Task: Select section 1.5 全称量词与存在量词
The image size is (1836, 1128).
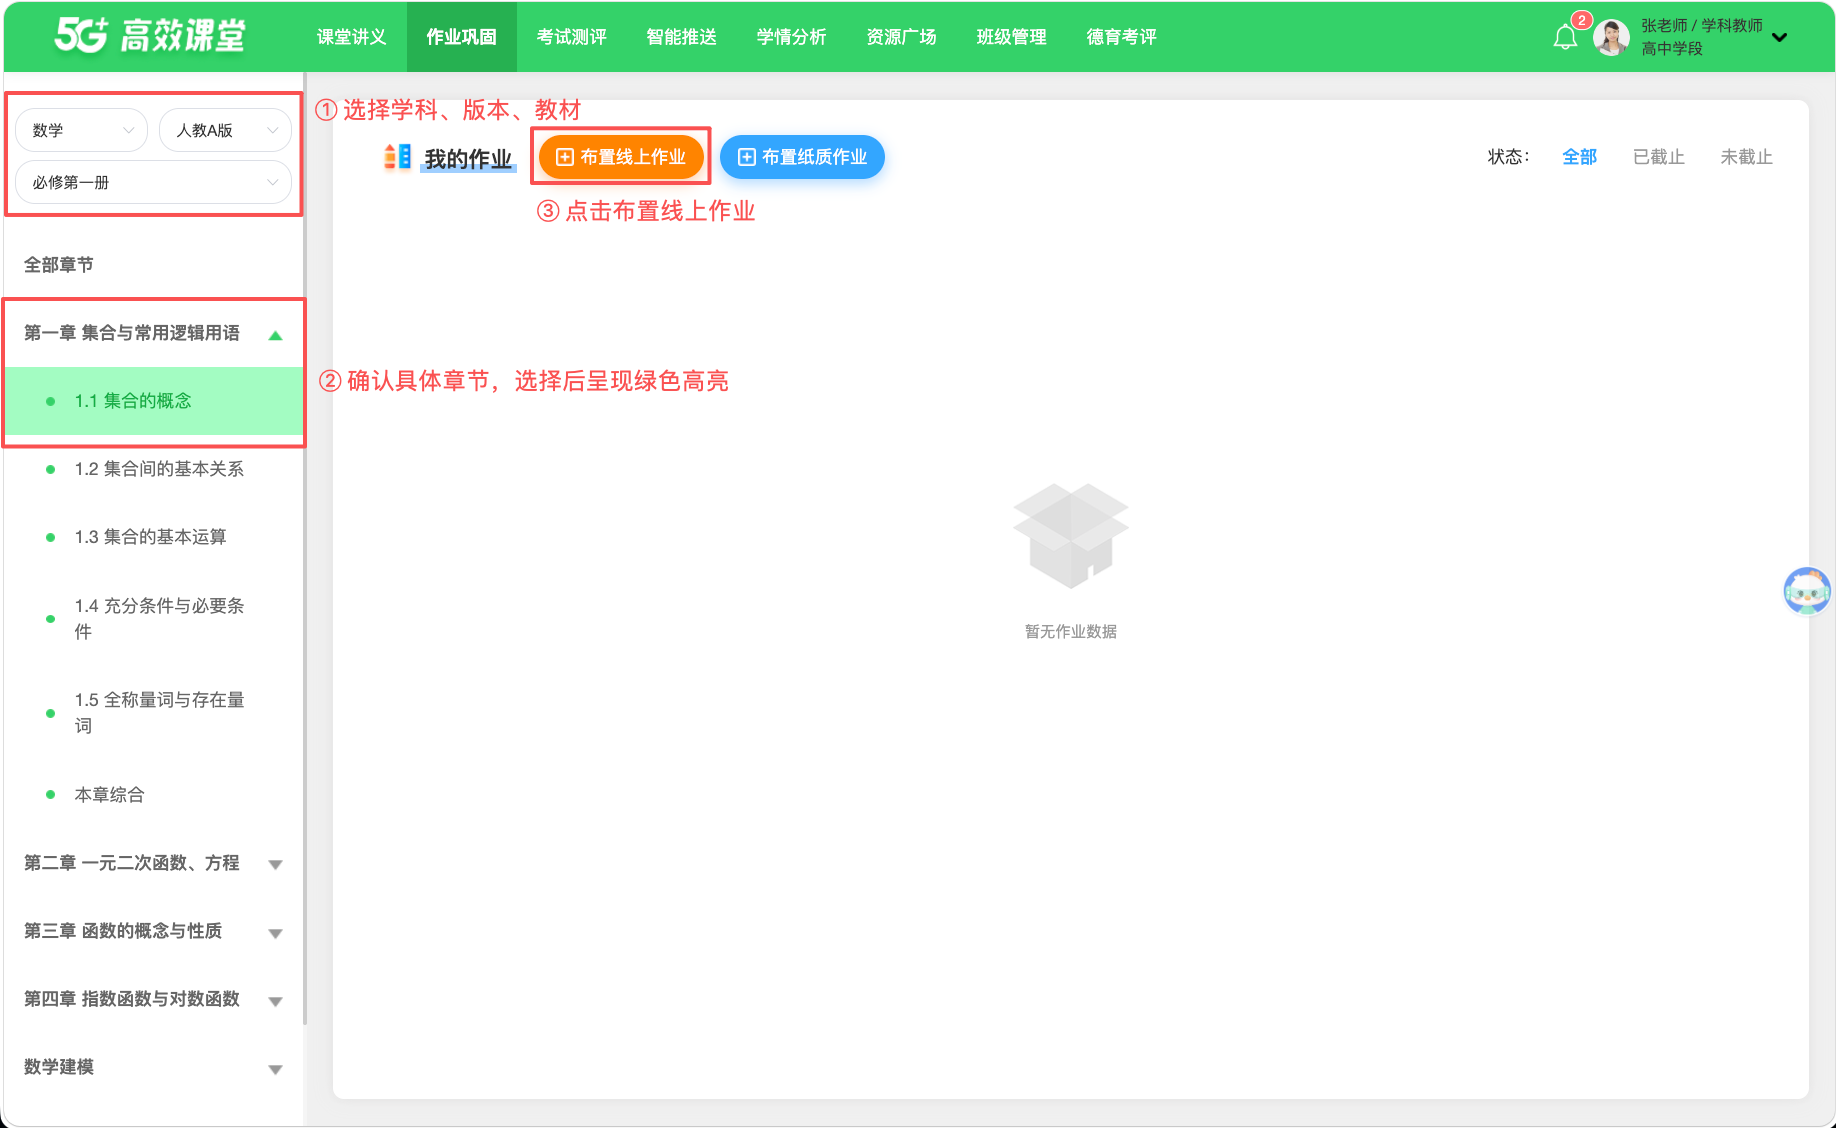Action: [x=154, y=713]
